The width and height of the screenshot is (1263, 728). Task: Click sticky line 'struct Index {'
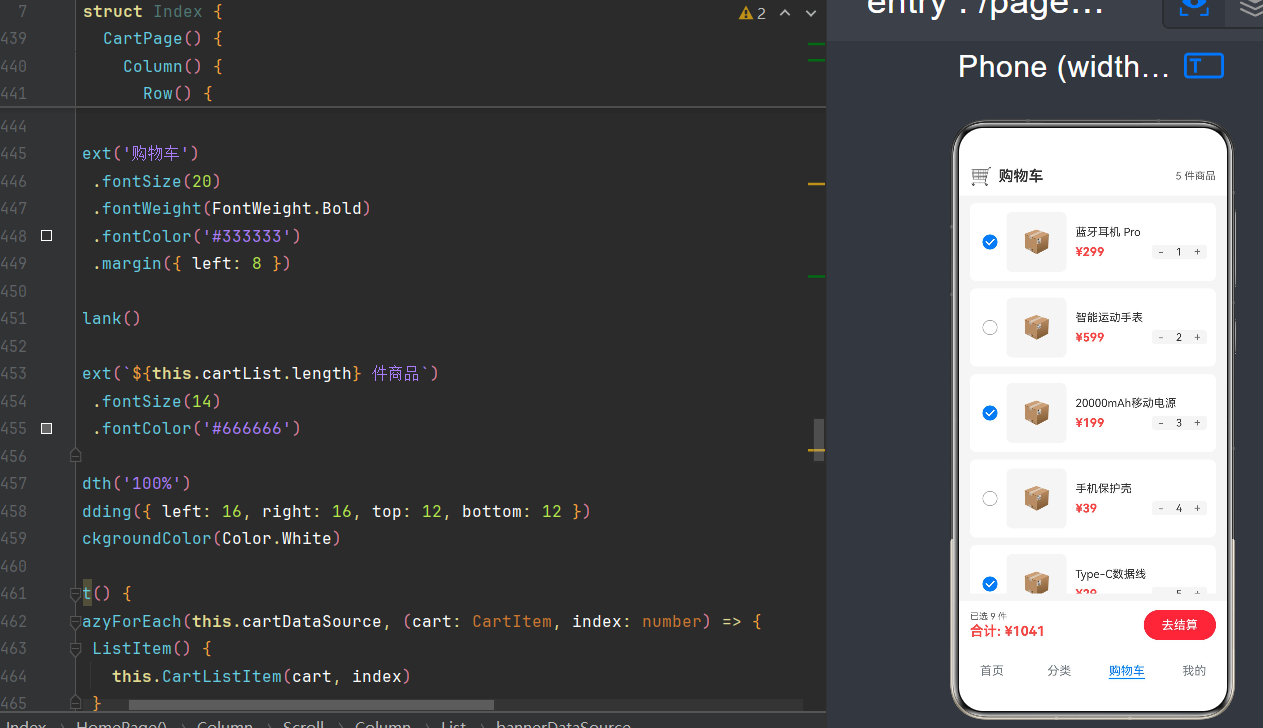coord(152,12)
